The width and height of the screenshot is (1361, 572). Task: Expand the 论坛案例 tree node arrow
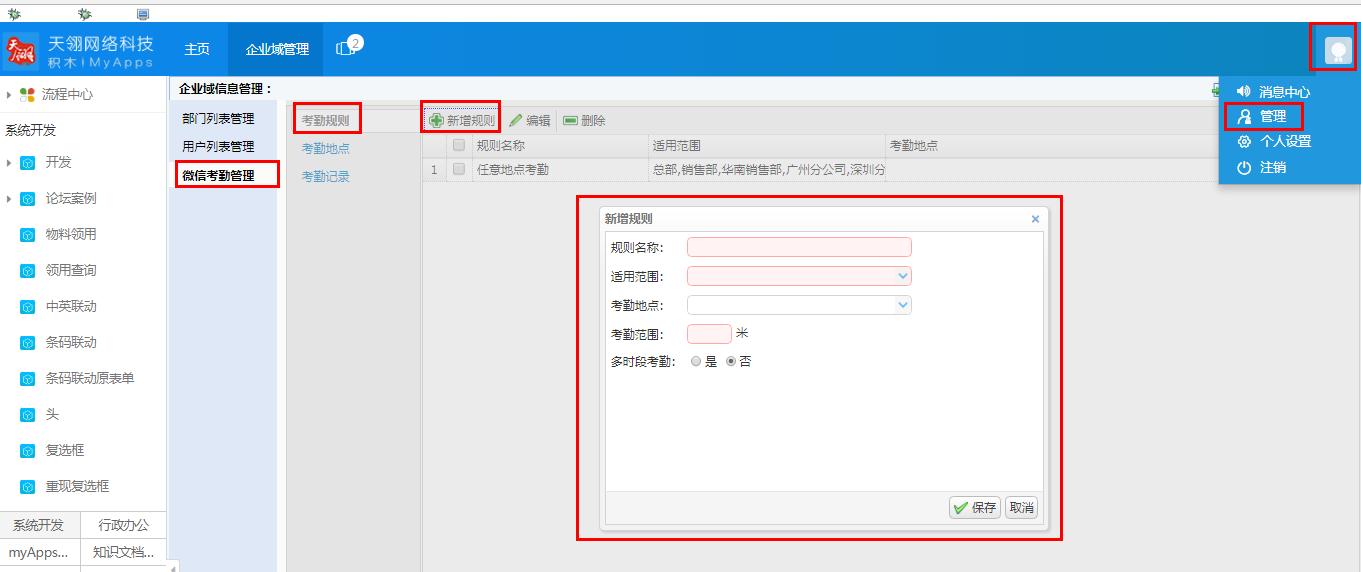click(9, 199)
